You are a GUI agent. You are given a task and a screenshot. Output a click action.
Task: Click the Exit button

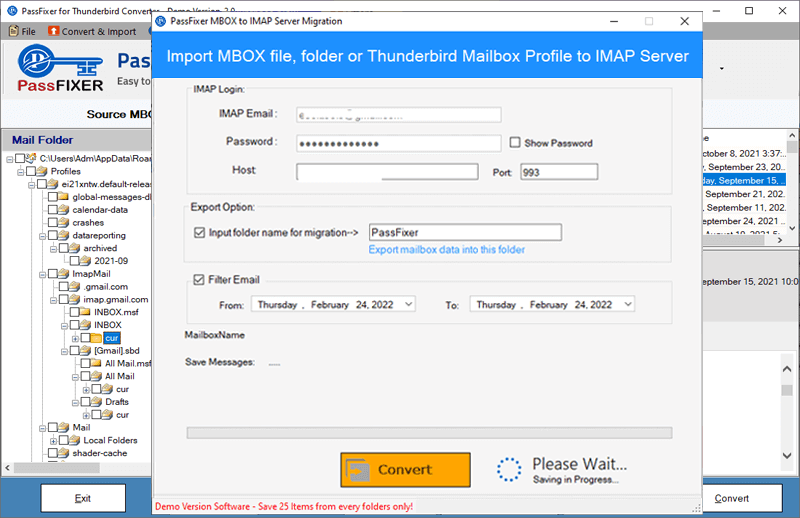point(83,498)
